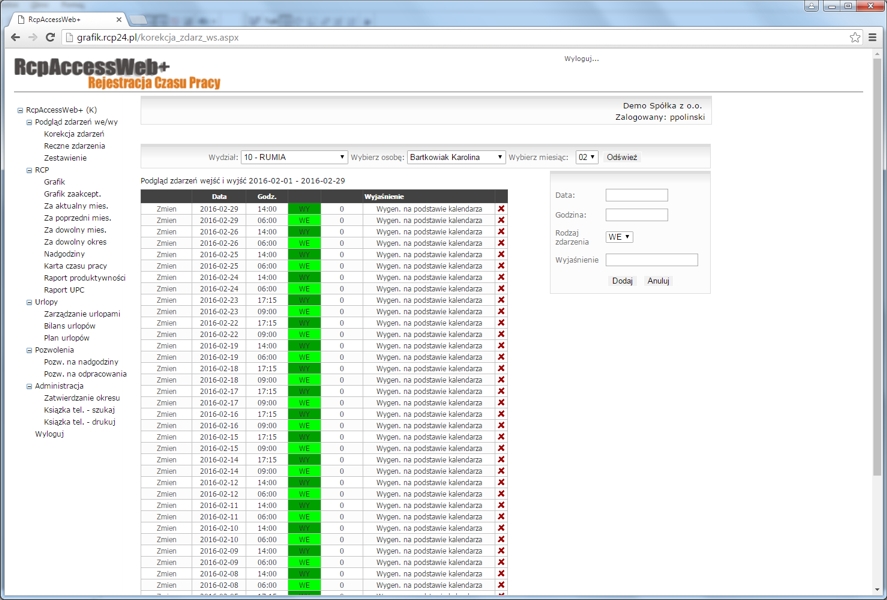Open the Chrome hamburger menu
The image size is (887, 600).
coord(873,37)
